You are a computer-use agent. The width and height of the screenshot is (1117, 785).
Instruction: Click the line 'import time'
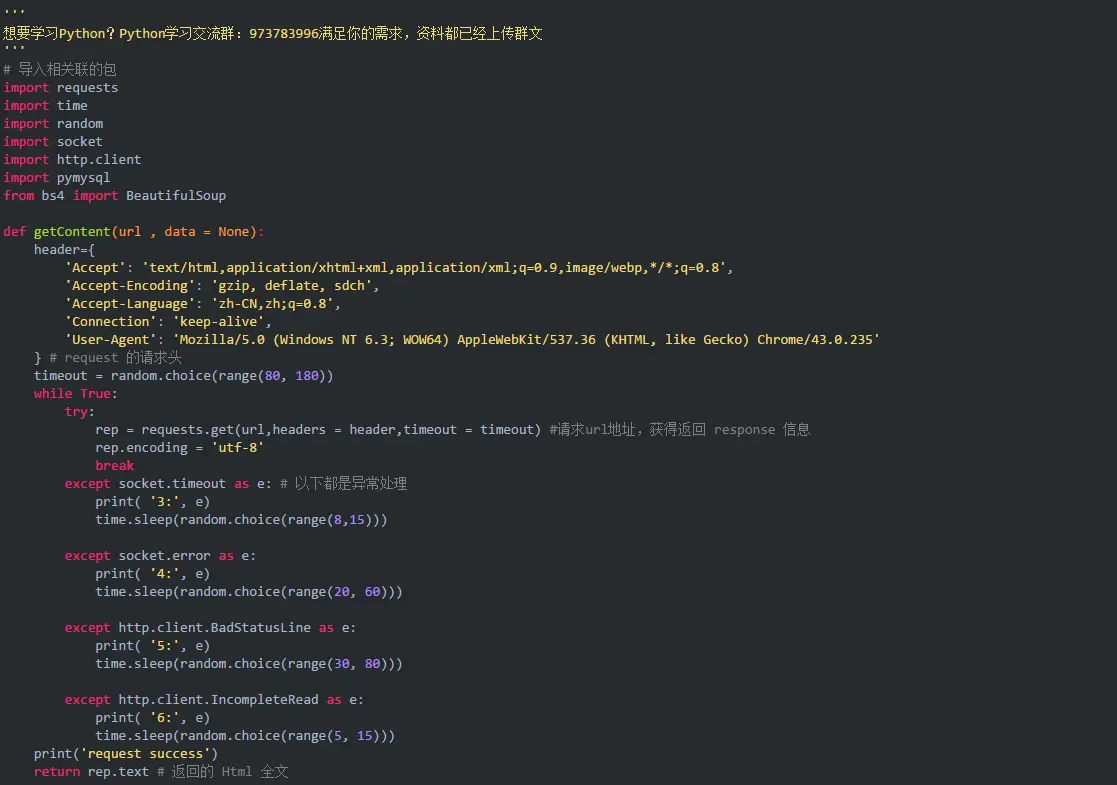(x=46, y=105)
